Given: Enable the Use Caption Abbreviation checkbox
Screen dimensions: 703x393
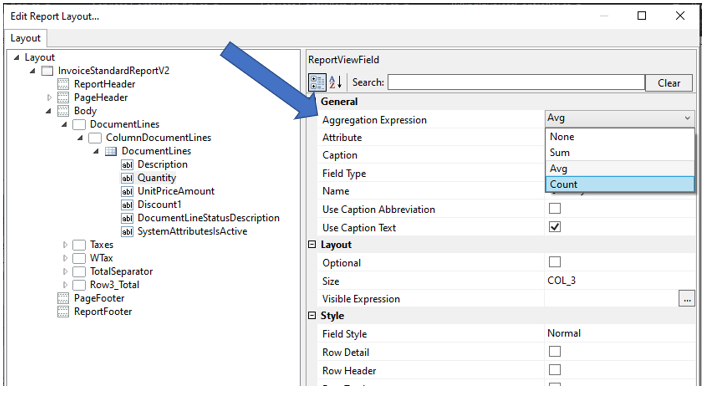Looking at the screenshot, I should 555,209.
